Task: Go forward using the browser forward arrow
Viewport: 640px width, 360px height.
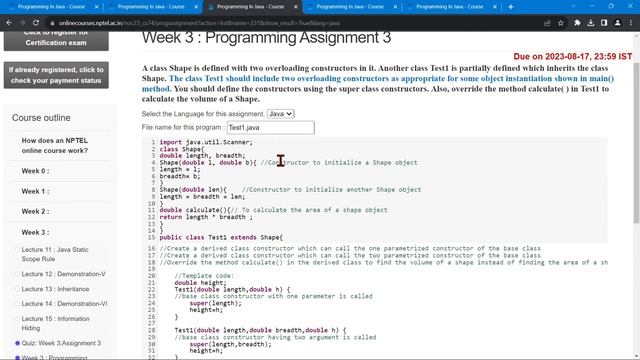Action: pyautogui.click(x=22, y=23)
